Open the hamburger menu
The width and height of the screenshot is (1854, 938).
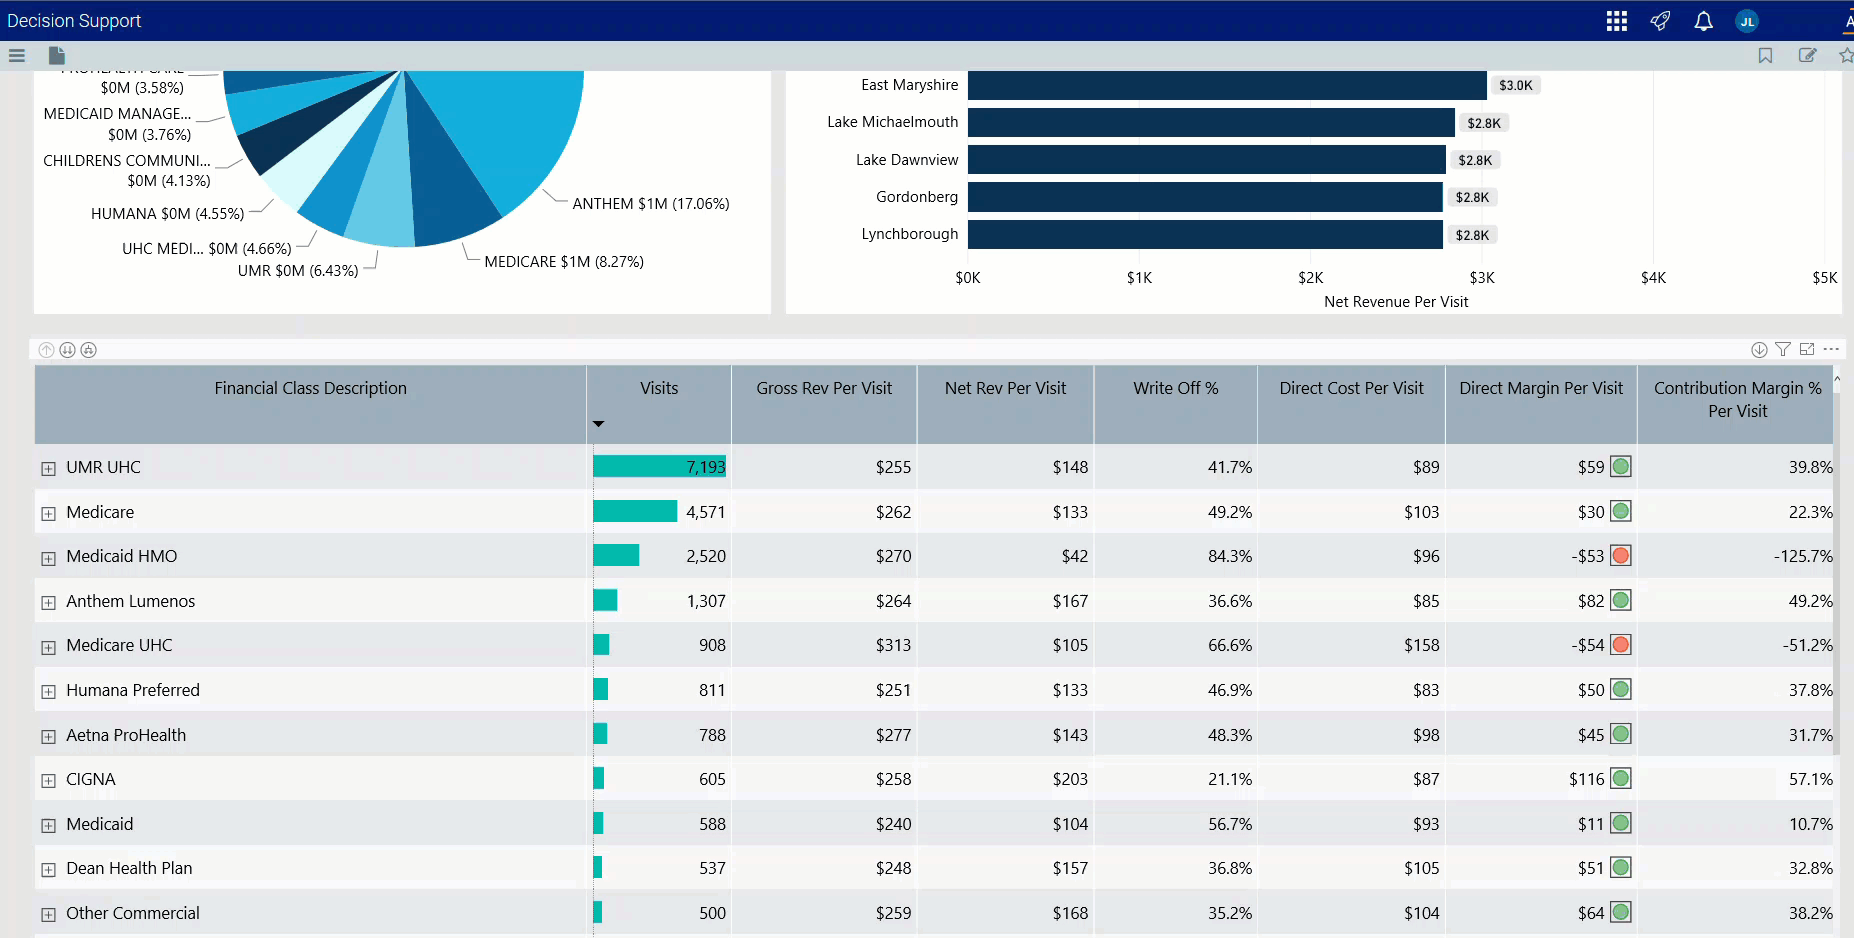16,56
